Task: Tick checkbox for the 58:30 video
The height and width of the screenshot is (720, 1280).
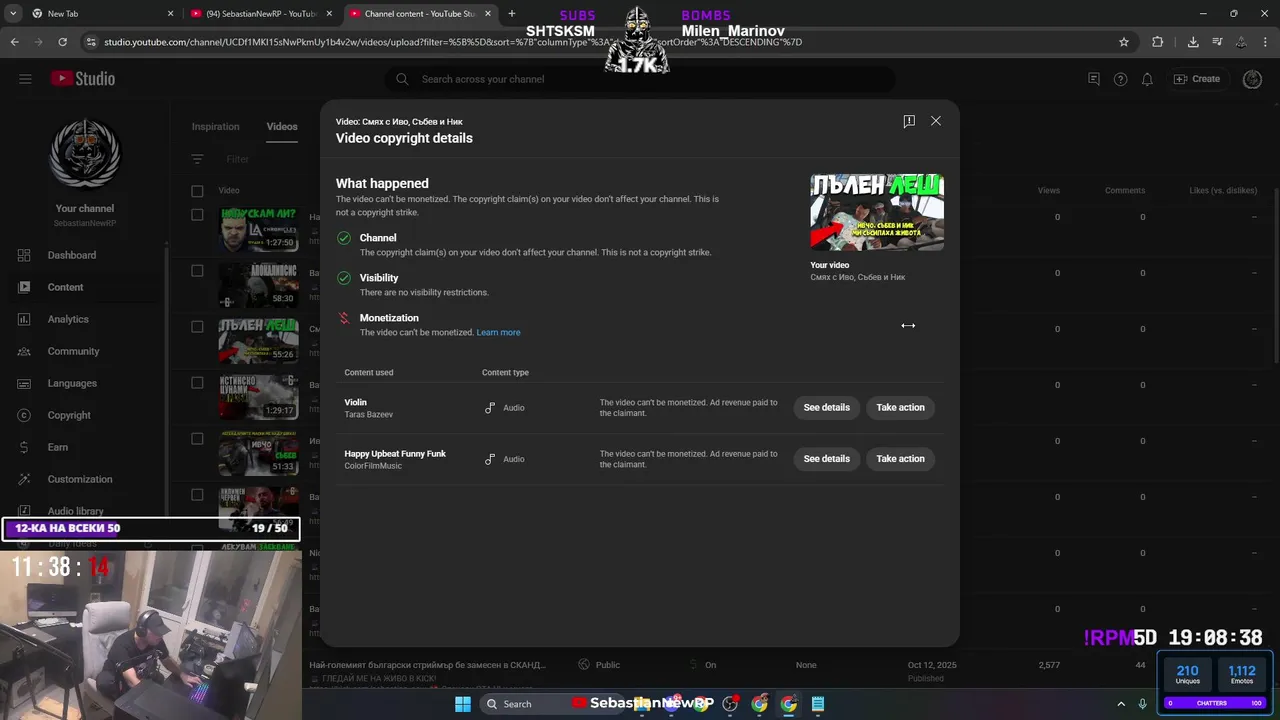Action: tap(197, 271)
